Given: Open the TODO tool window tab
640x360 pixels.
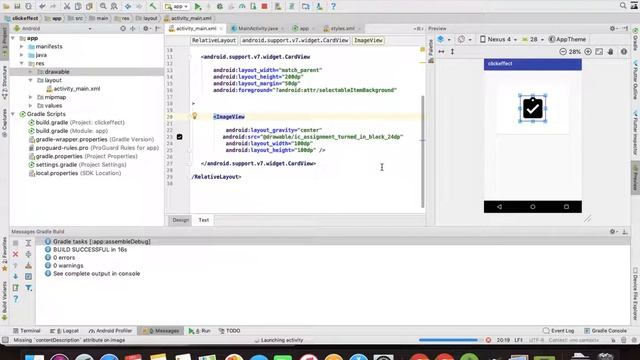Looking at the screenshot, I should pyautogui.click(x=229, y=331).
